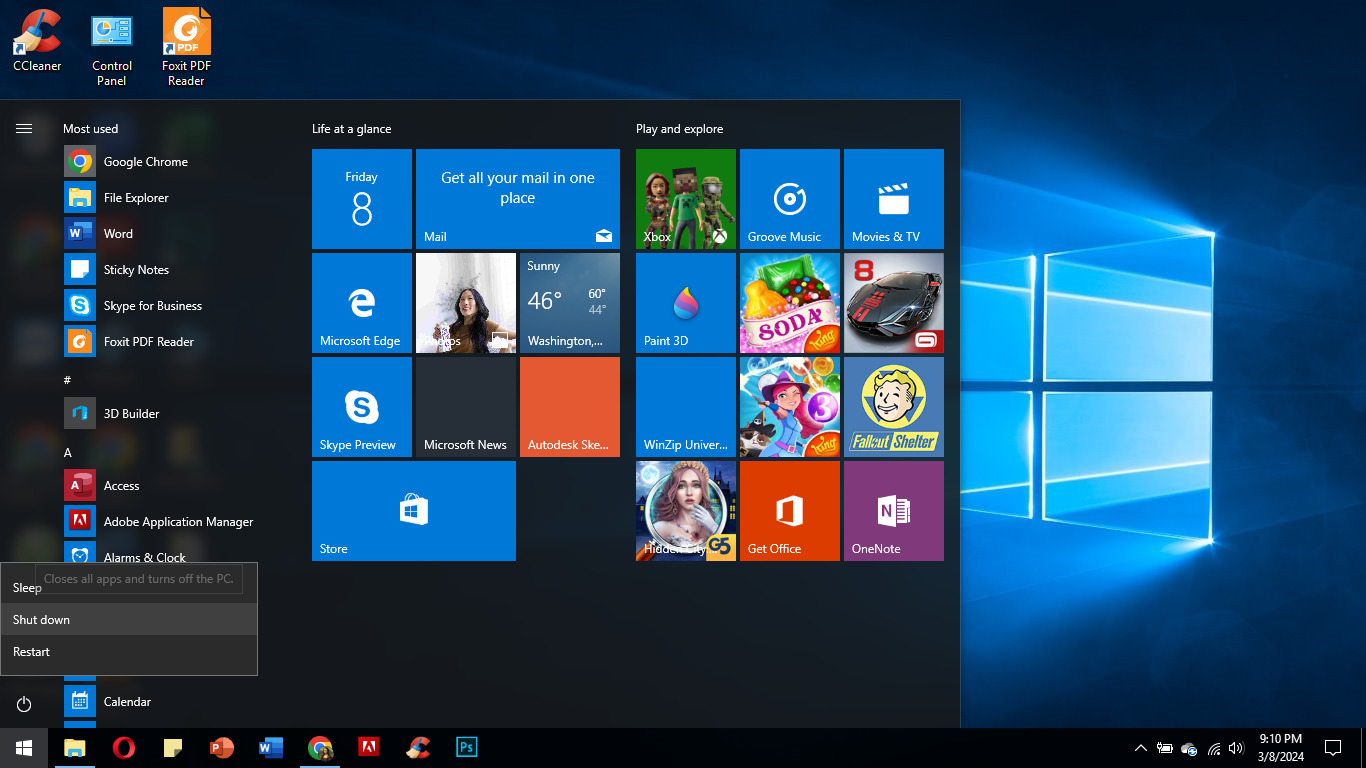Screen dimensions: 1366x768
Task: Open Opera browser from taskbar
Action: point(124,747)
